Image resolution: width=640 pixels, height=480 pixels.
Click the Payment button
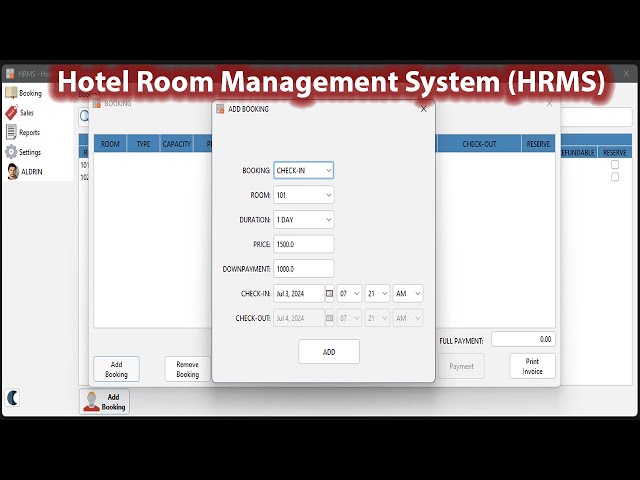click(x=461, y=366)
